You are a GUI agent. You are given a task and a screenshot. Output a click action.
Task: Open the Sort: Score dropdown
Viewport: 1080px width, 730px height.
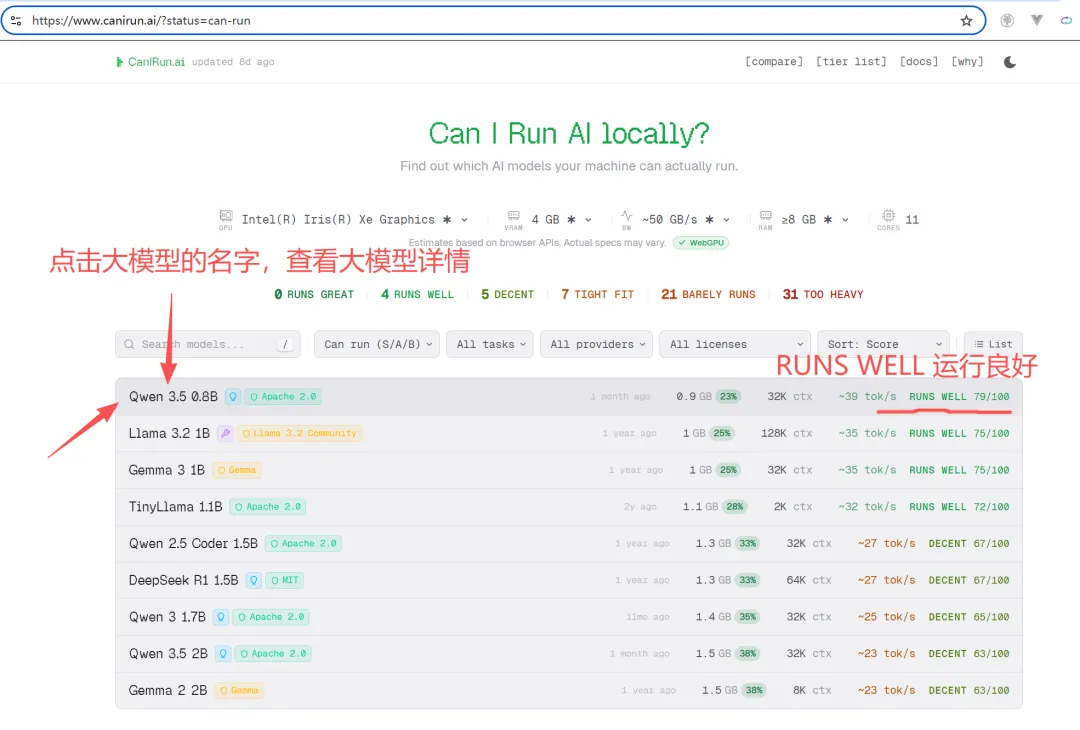[884, 344]
